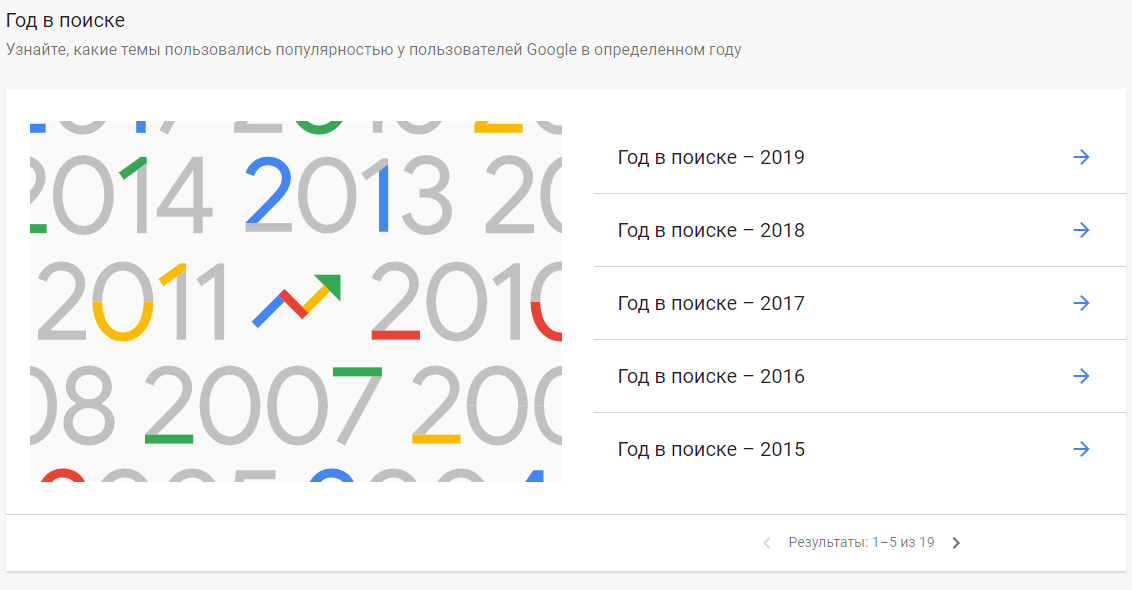Click the subtitle text mentioning Google
1132x590 pixels.
(373, 50)
